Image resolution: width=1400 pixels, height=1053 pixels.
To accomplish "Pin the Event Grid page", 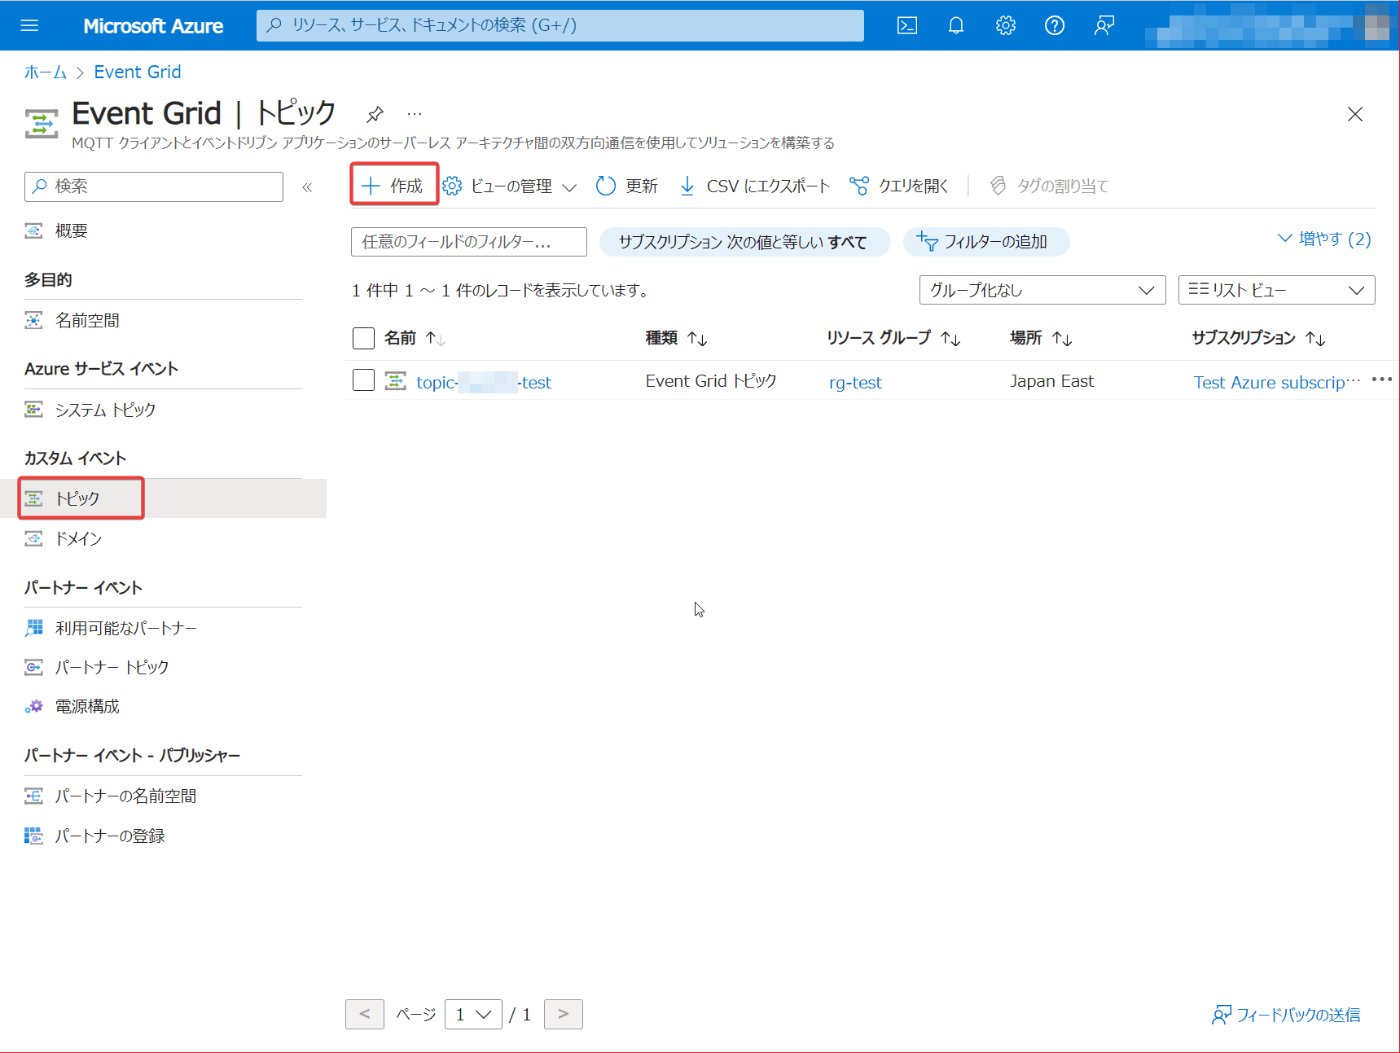I will 375,114.
